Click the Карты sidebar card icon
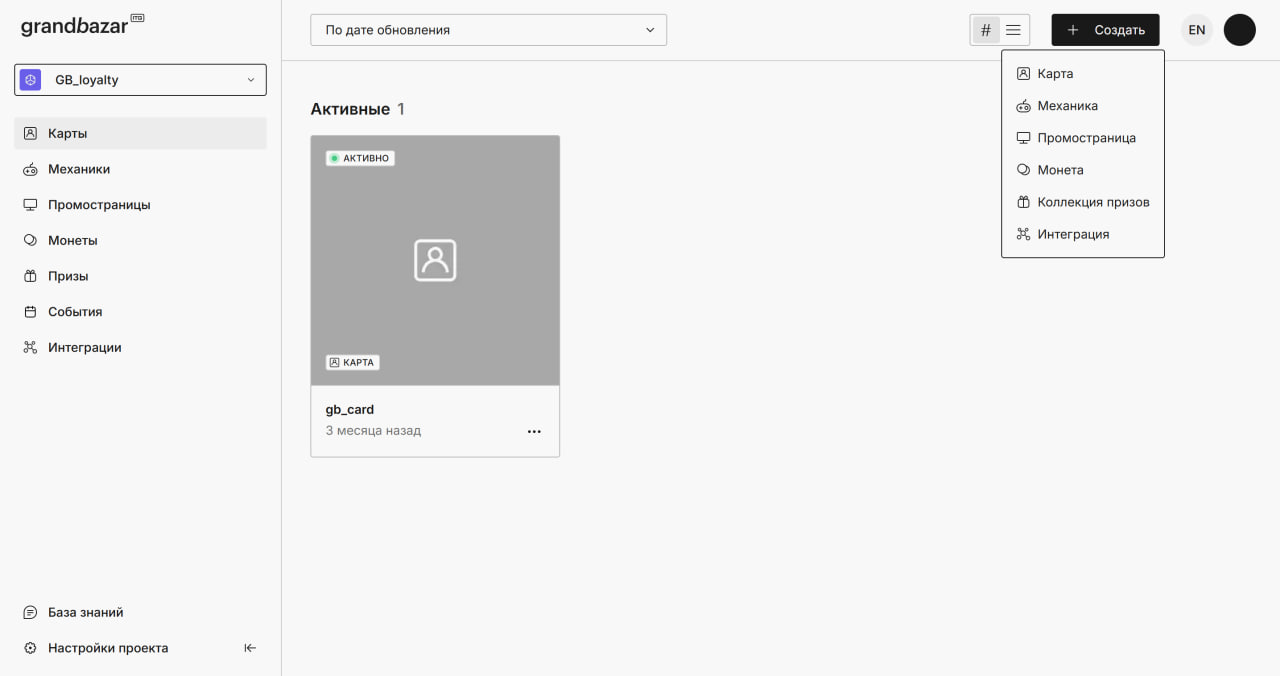Screen dimensions: 1280x676 (30, 133)
